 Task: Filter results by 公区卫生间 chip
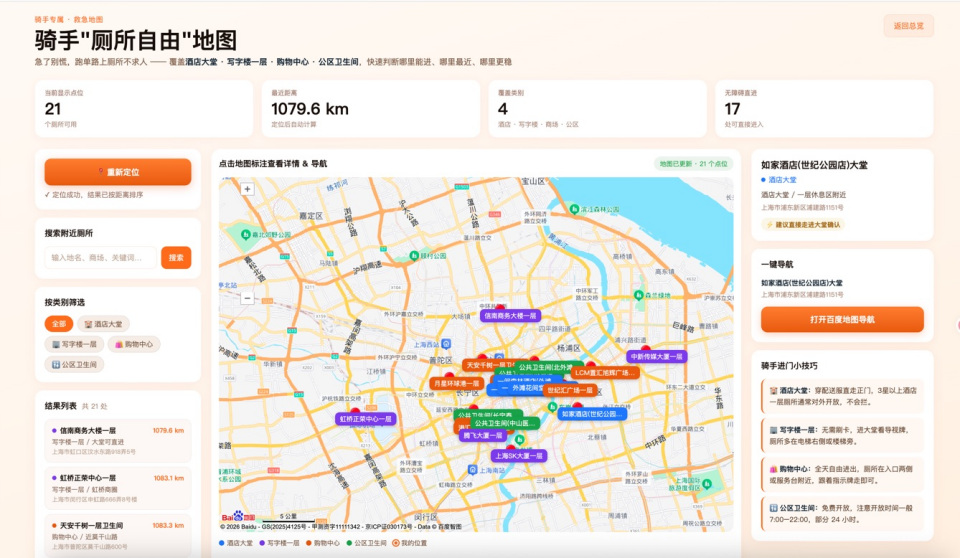coord(74,364)
